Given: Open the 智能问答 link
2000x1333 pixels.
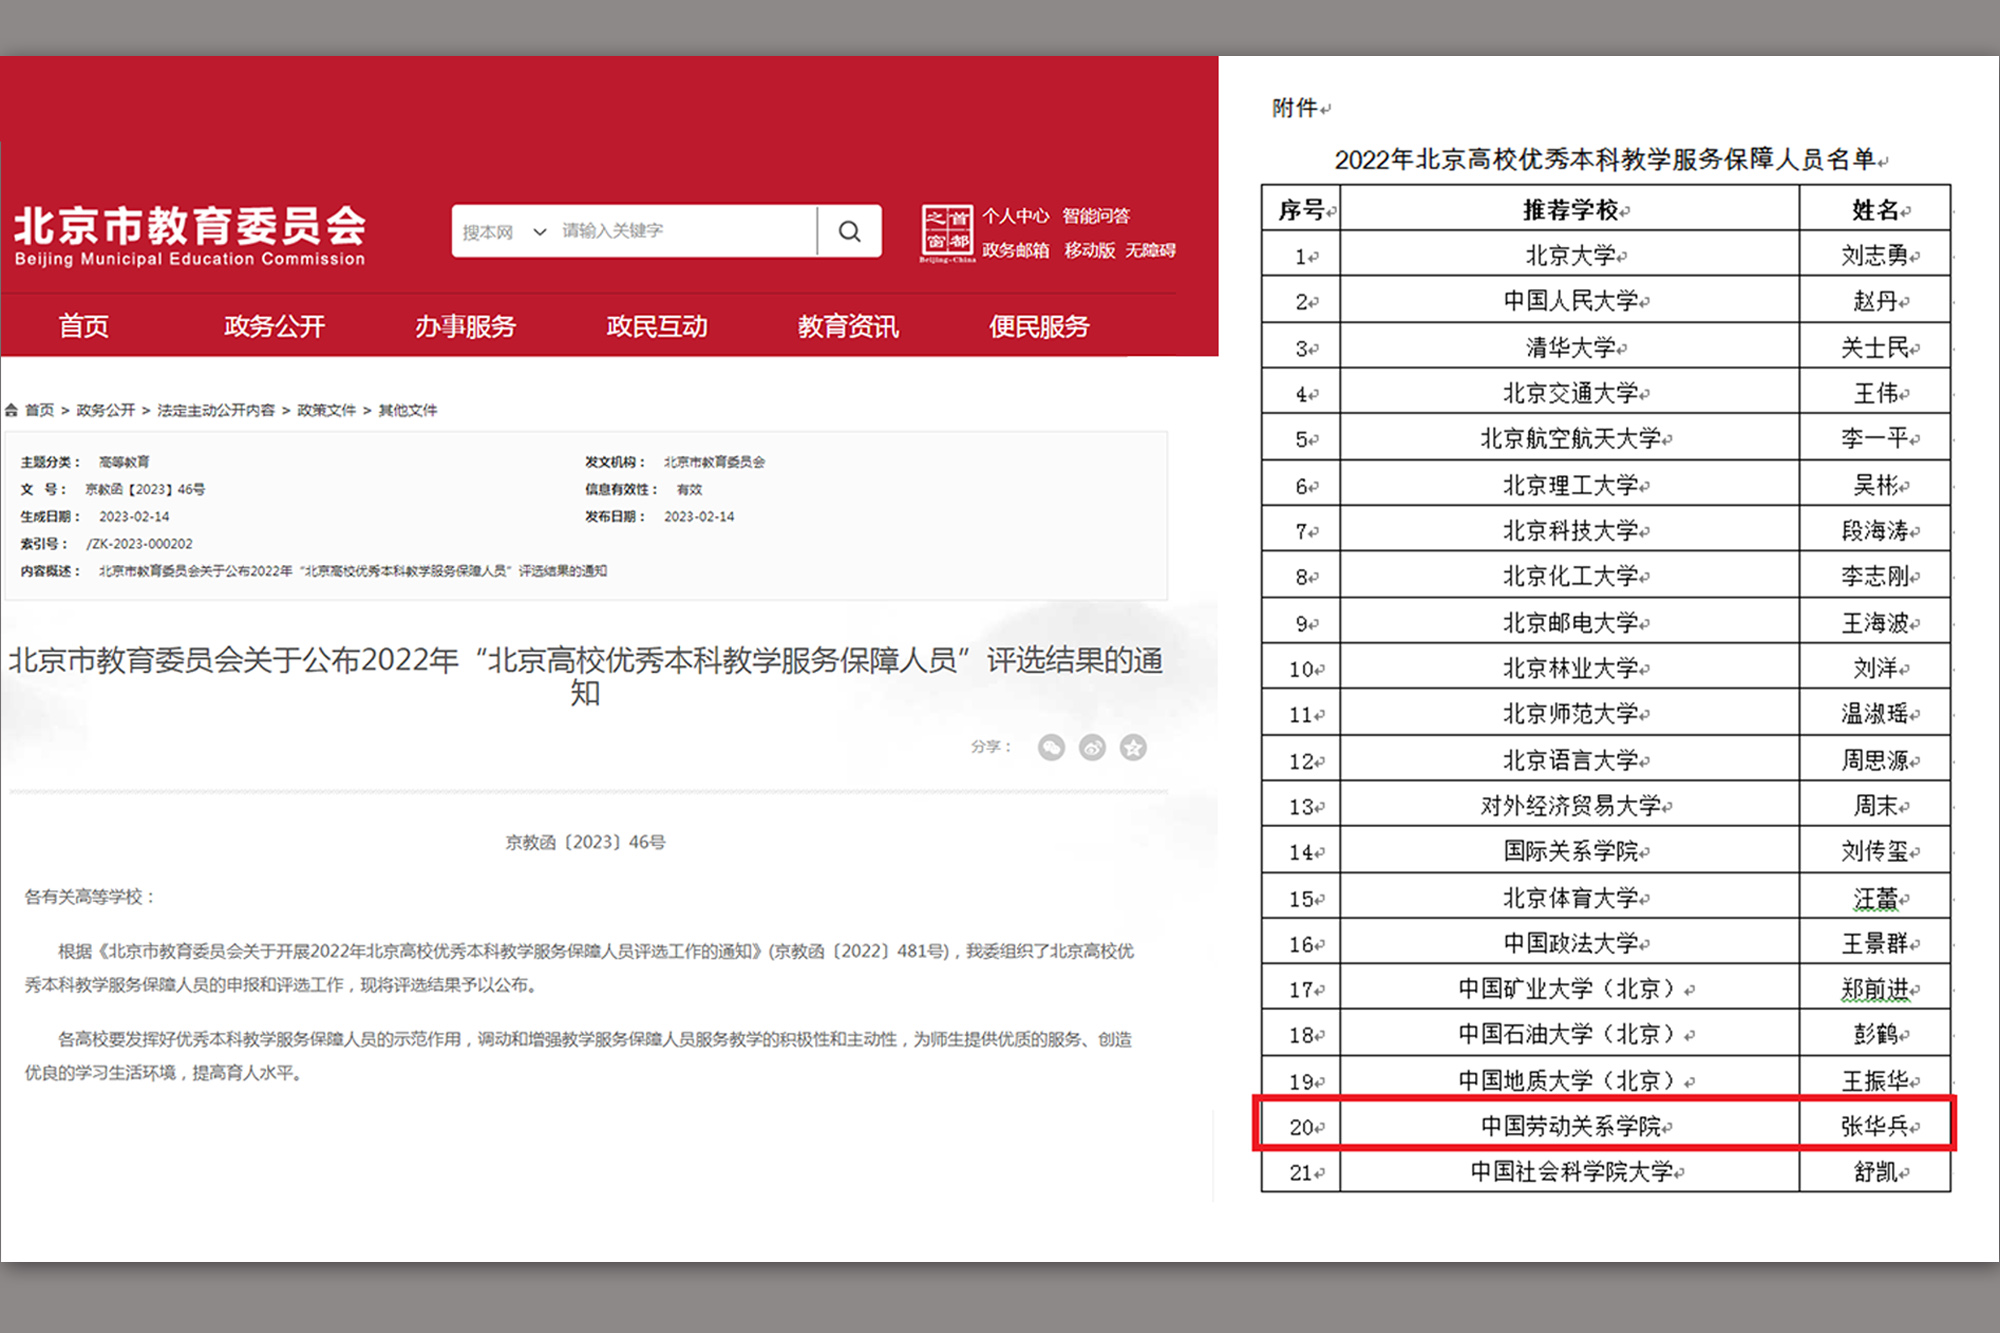Looking at the screenshot, I should pyautogui.click(x=1096, y=216).
